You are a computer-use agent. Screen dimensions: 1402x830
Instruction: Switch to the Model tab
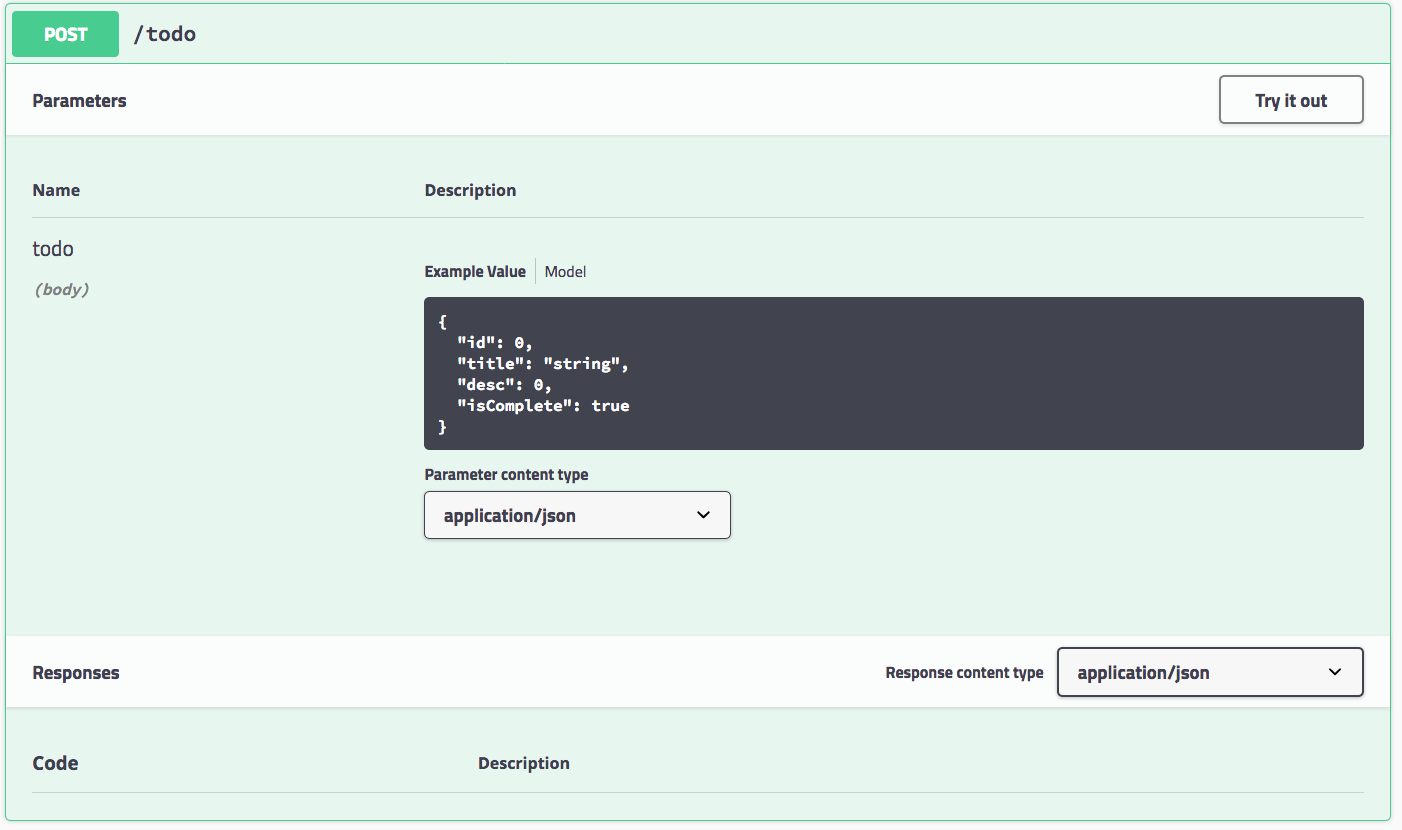click(565, 271)
